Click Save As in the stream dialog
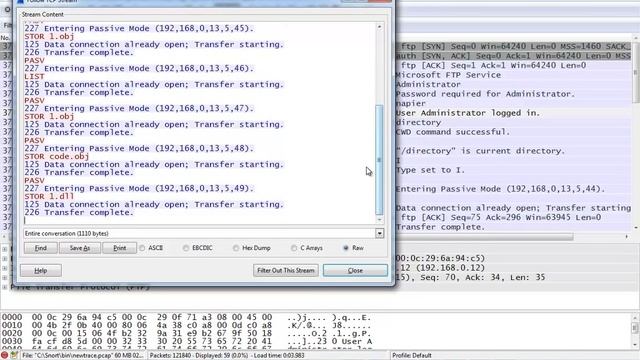The height and width of the screenshot is (360, 640). tap(80, 248)
